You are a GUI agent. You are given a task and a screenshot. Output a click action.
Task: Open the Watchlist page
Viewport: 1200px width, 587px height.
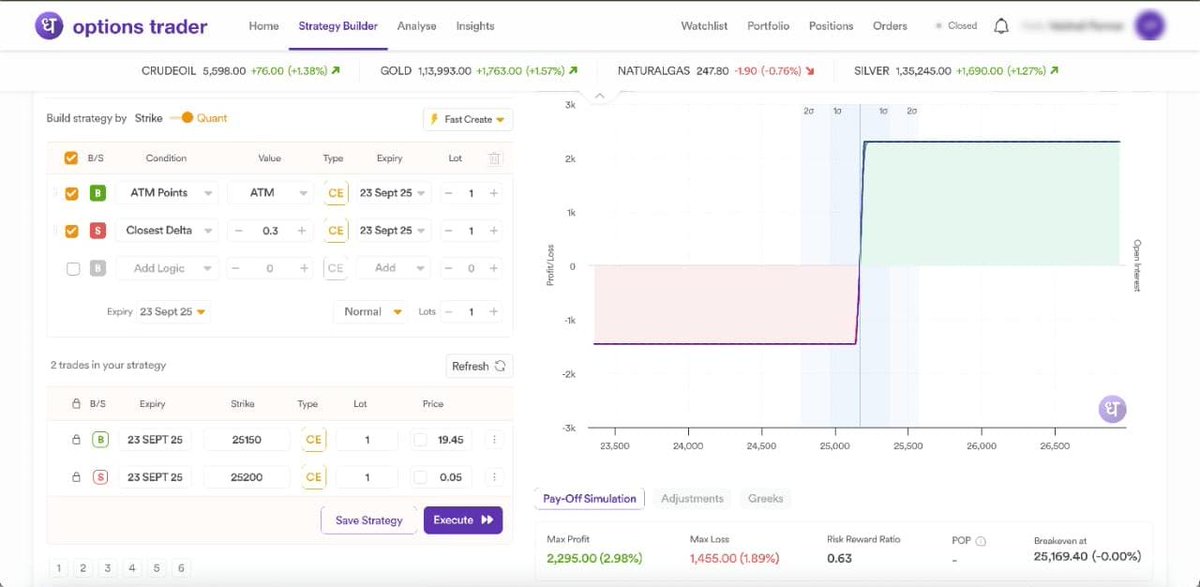pyautogui.click(x=704, y=26)
